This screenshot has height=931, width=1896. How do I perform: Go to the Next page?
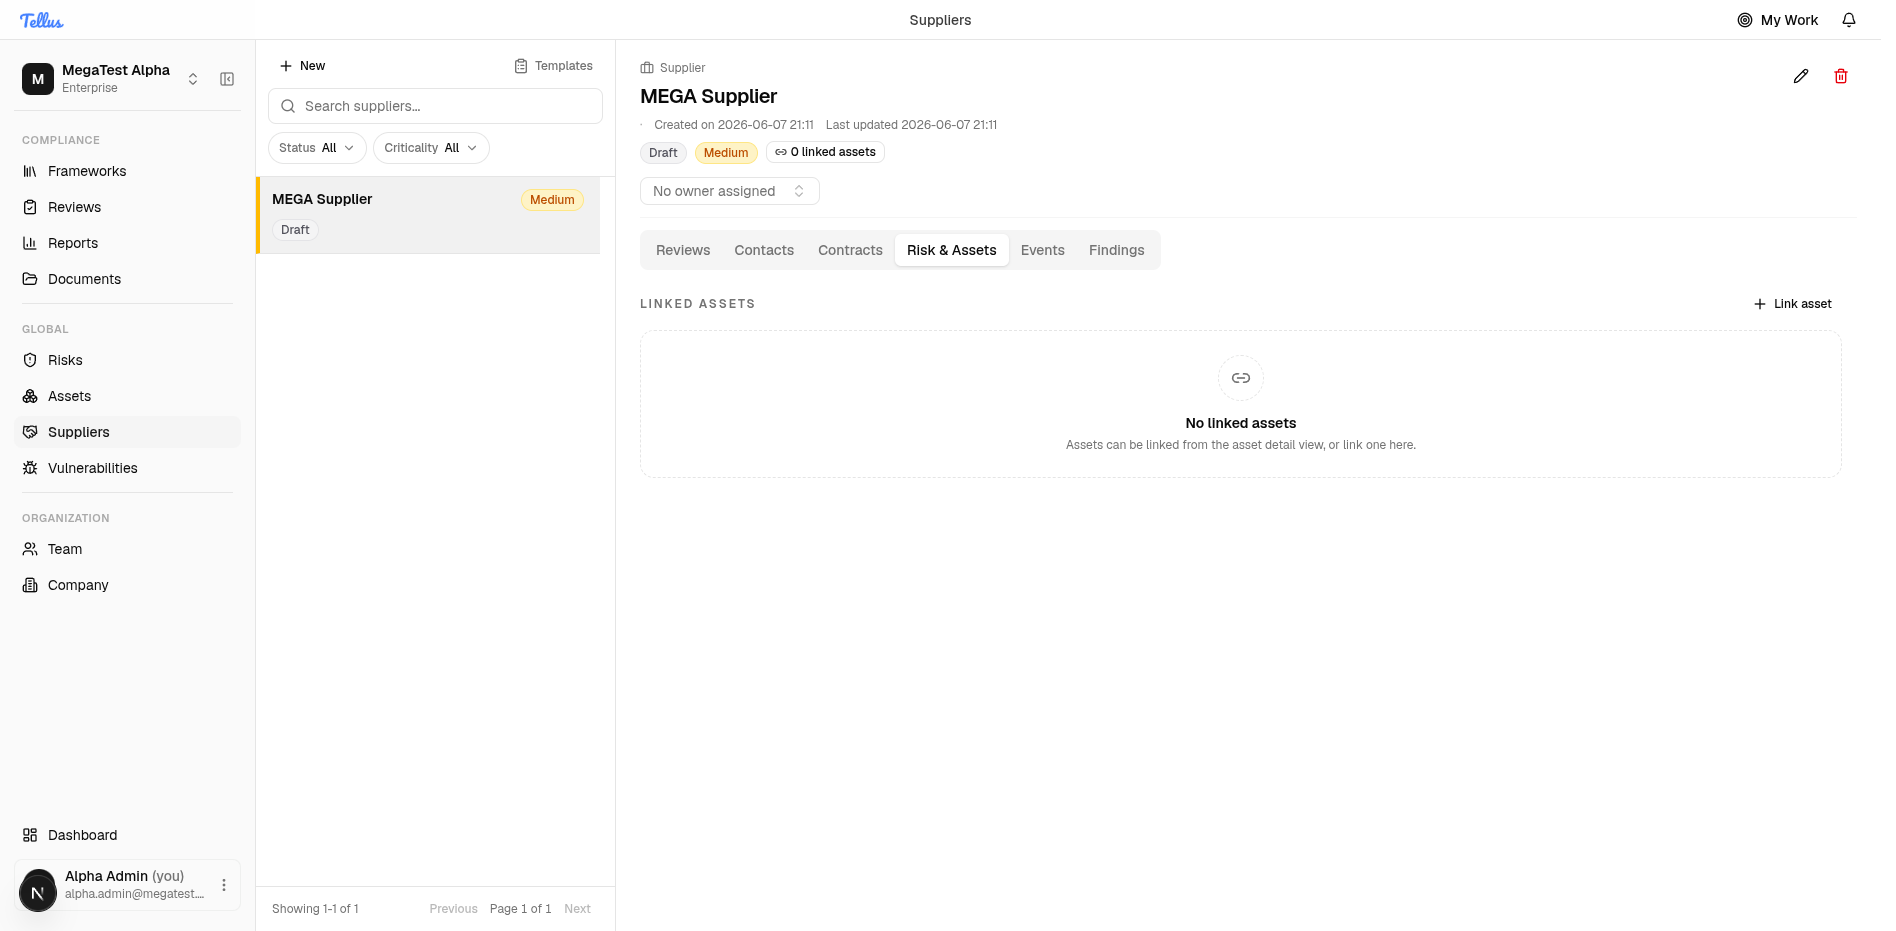click(x=577, y=909)
